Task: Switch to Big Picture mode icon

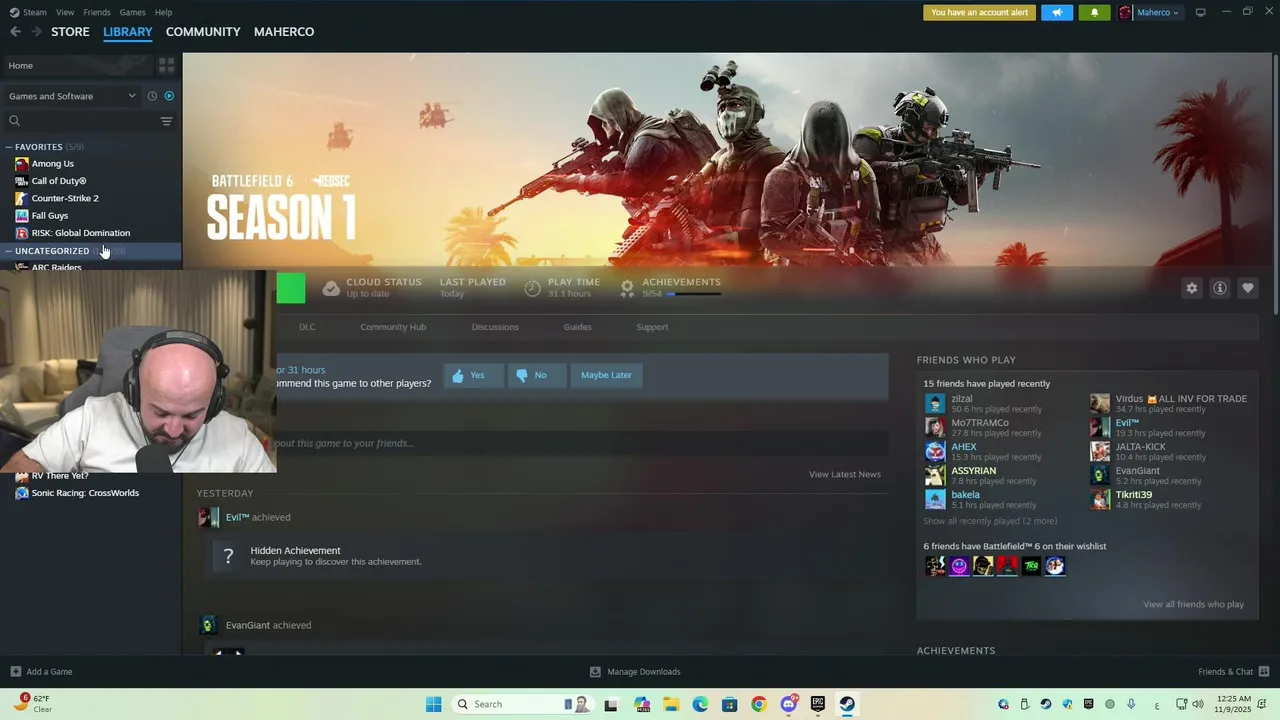Action: click(x=1200, y=12)
